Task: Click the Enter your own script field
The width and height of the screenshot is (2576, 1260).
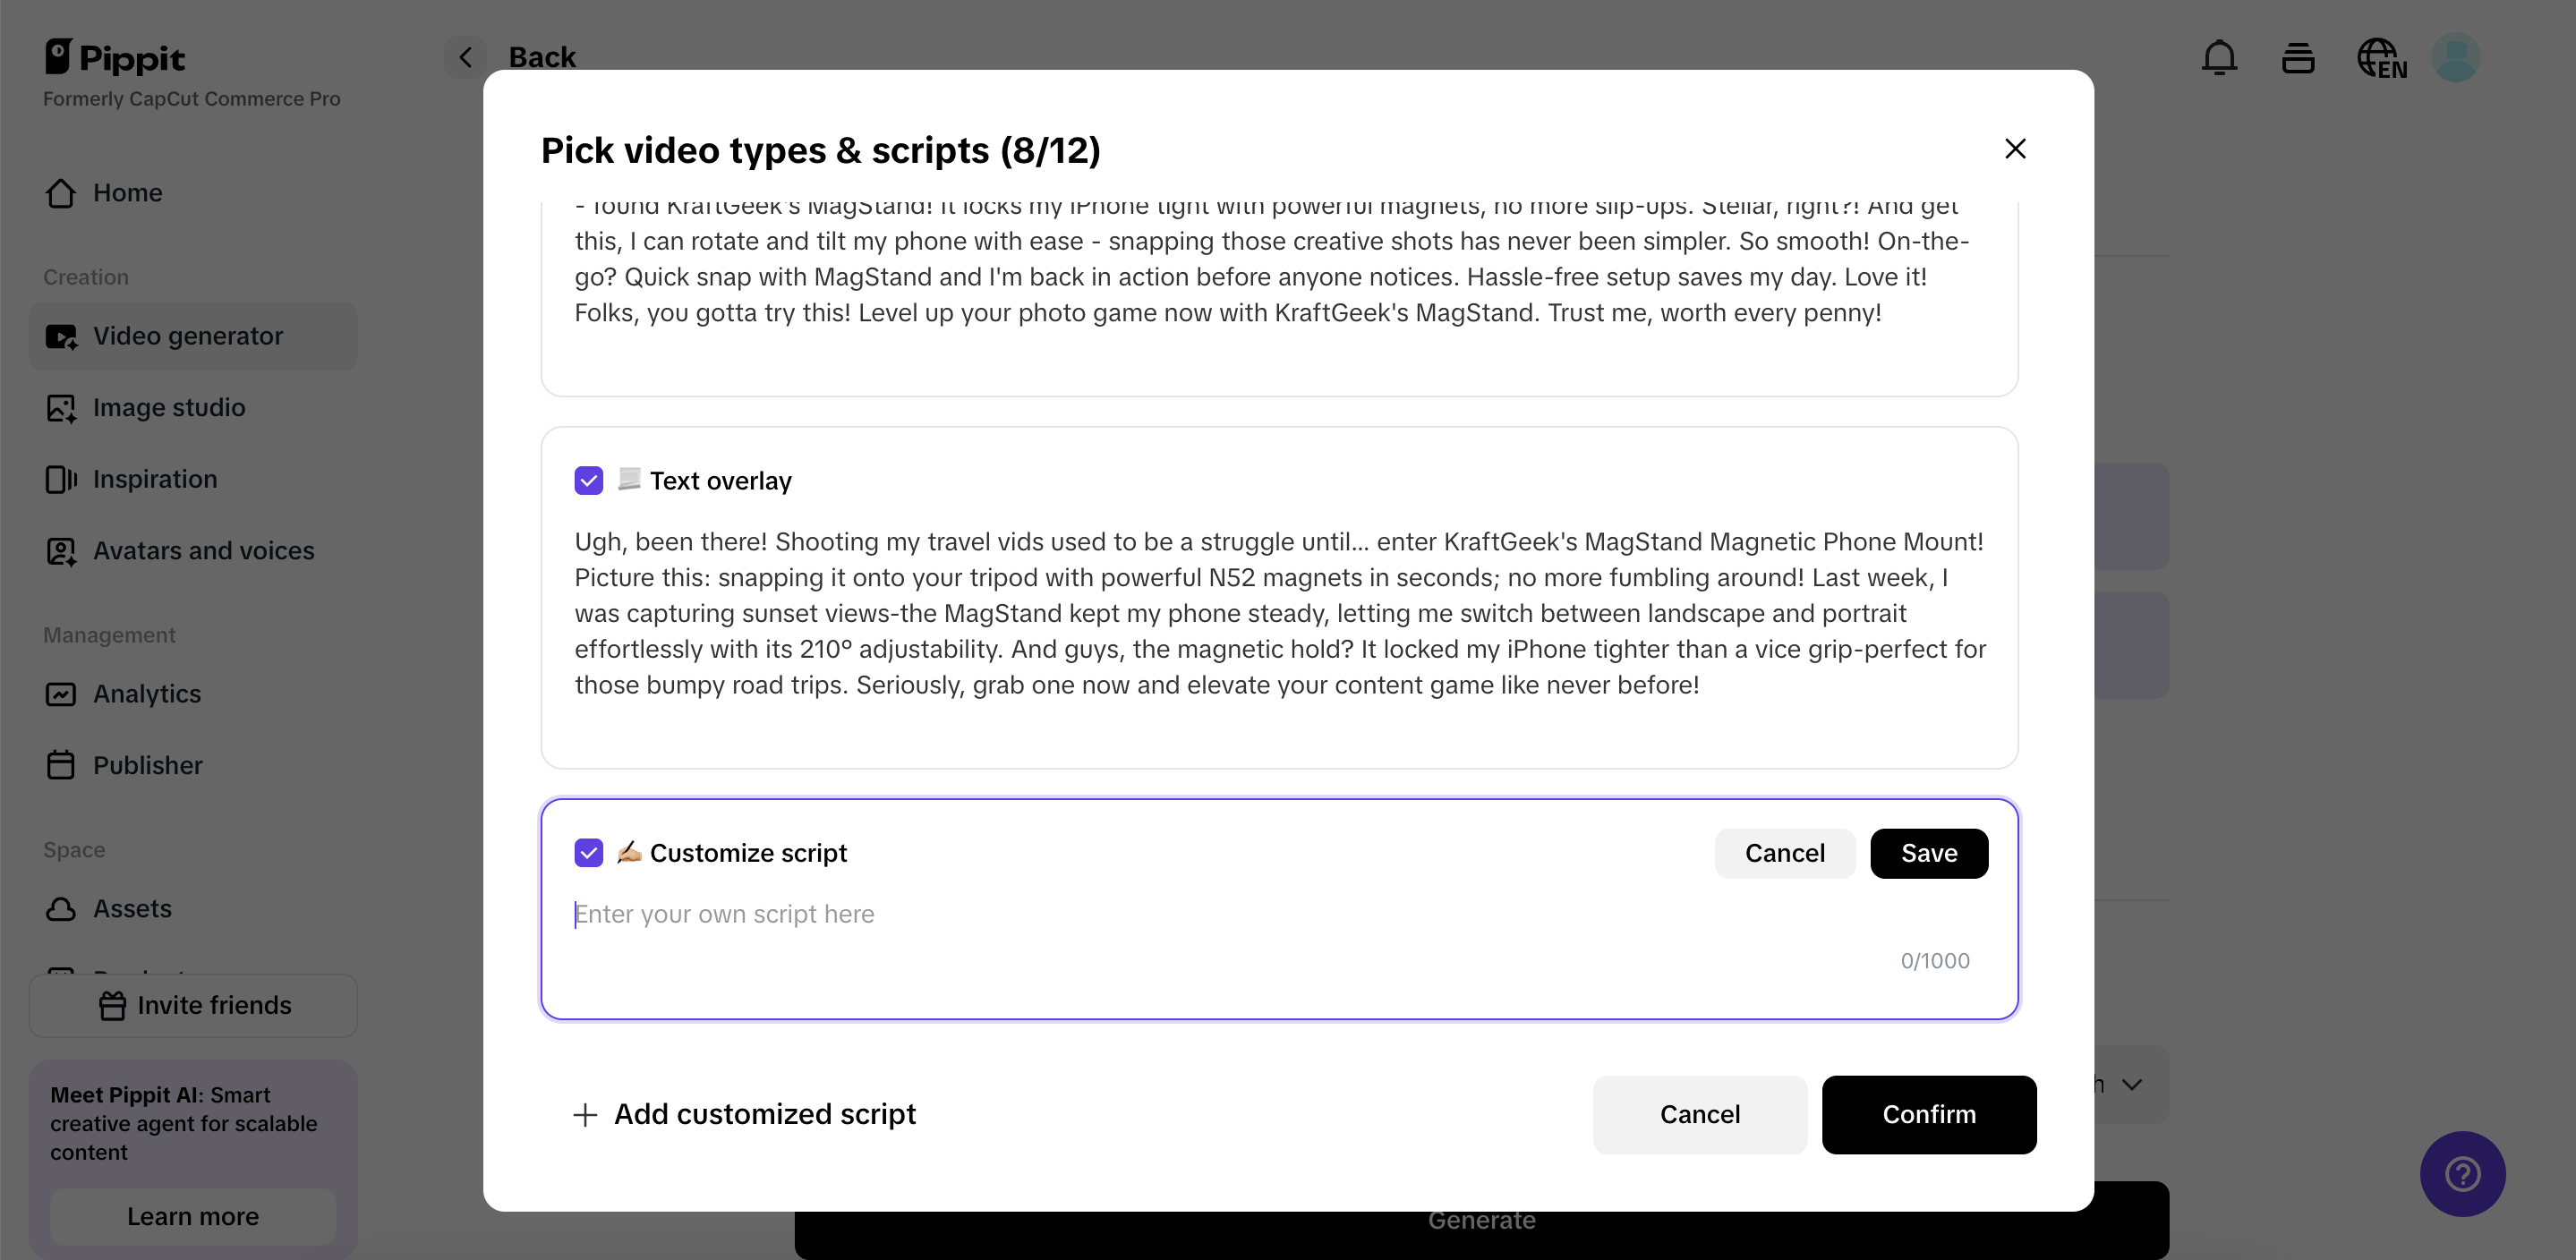Action: [x=1200, y=914]
